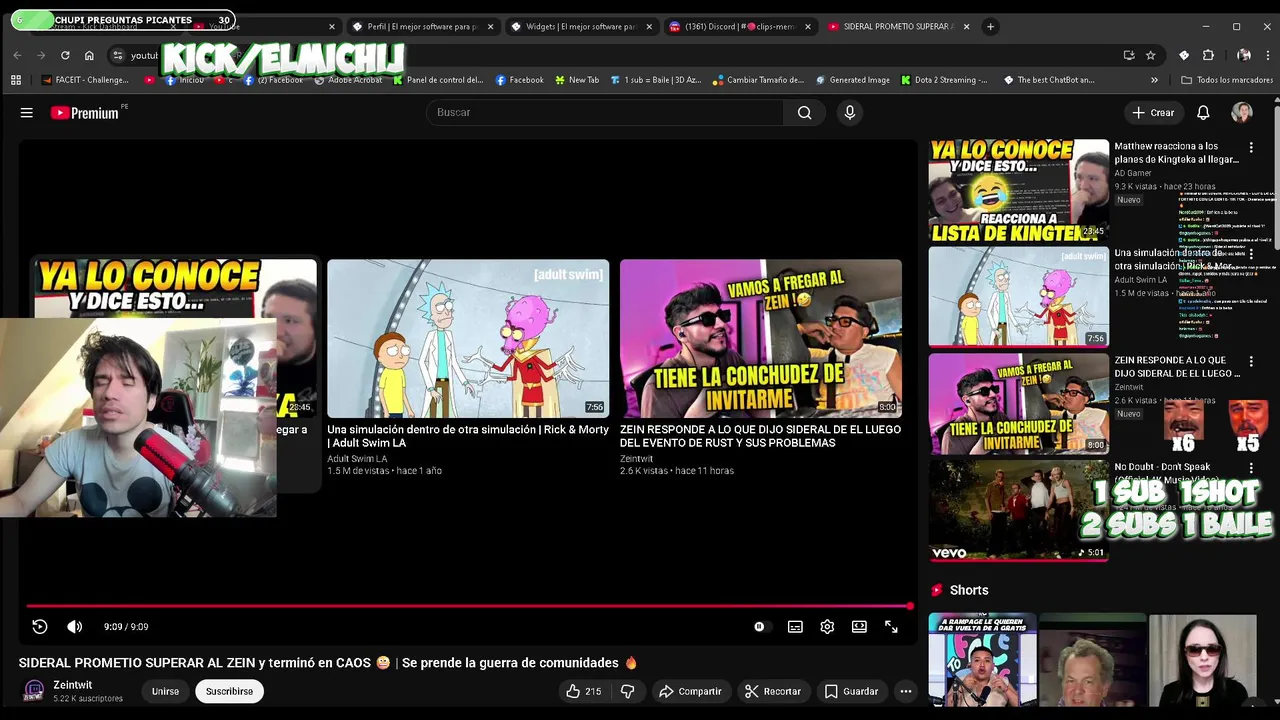Switch to the Widgets software browser tab
The image size is (1280, 720).
click(x=581, y=27)
